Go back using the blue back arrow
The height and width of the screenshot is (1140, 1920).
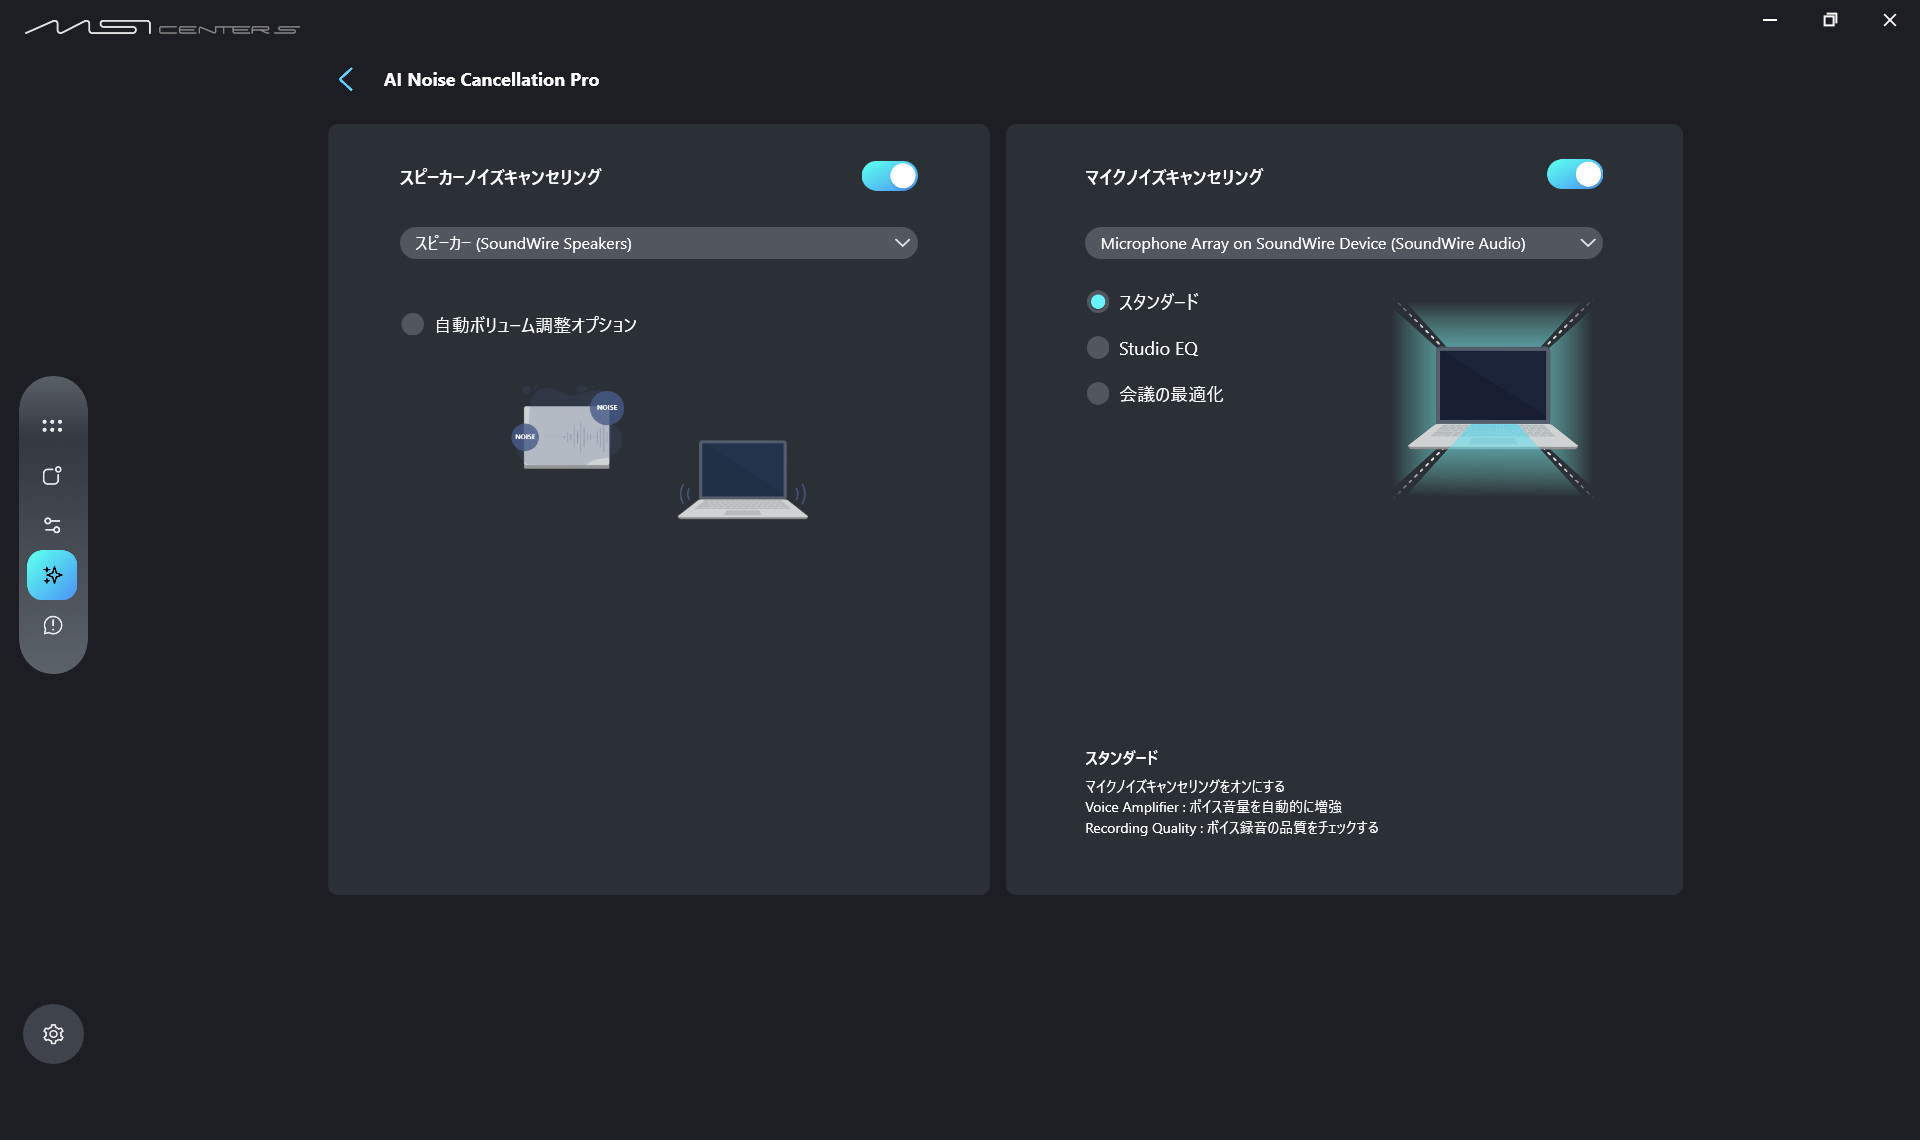(x=346, y=80)
